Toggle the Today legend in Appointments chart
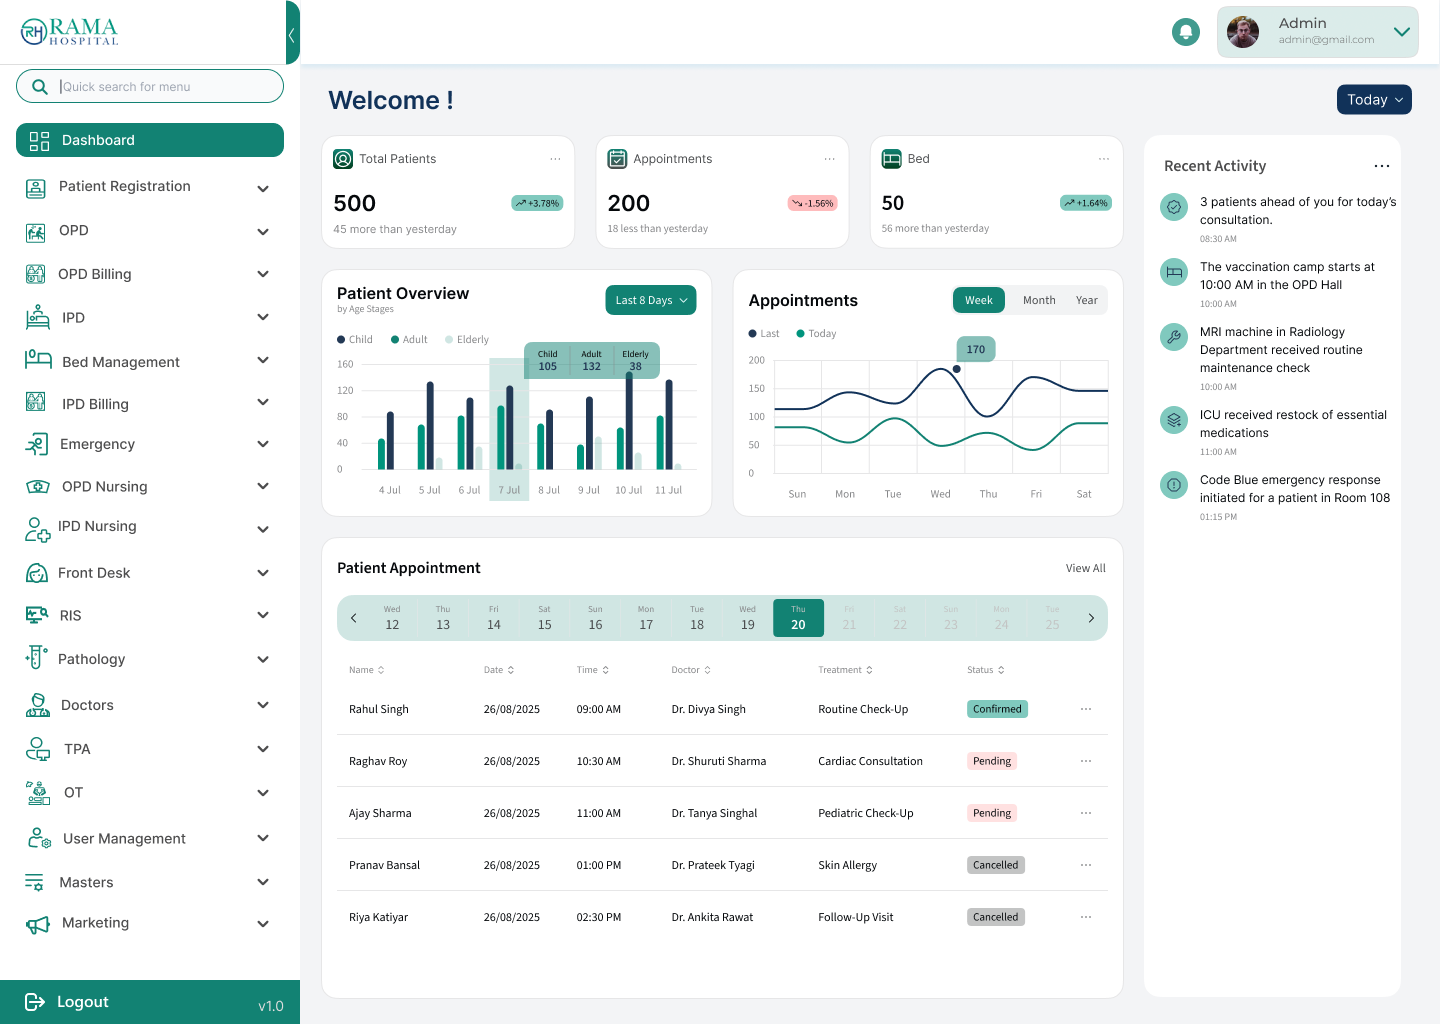 [816, 334]
